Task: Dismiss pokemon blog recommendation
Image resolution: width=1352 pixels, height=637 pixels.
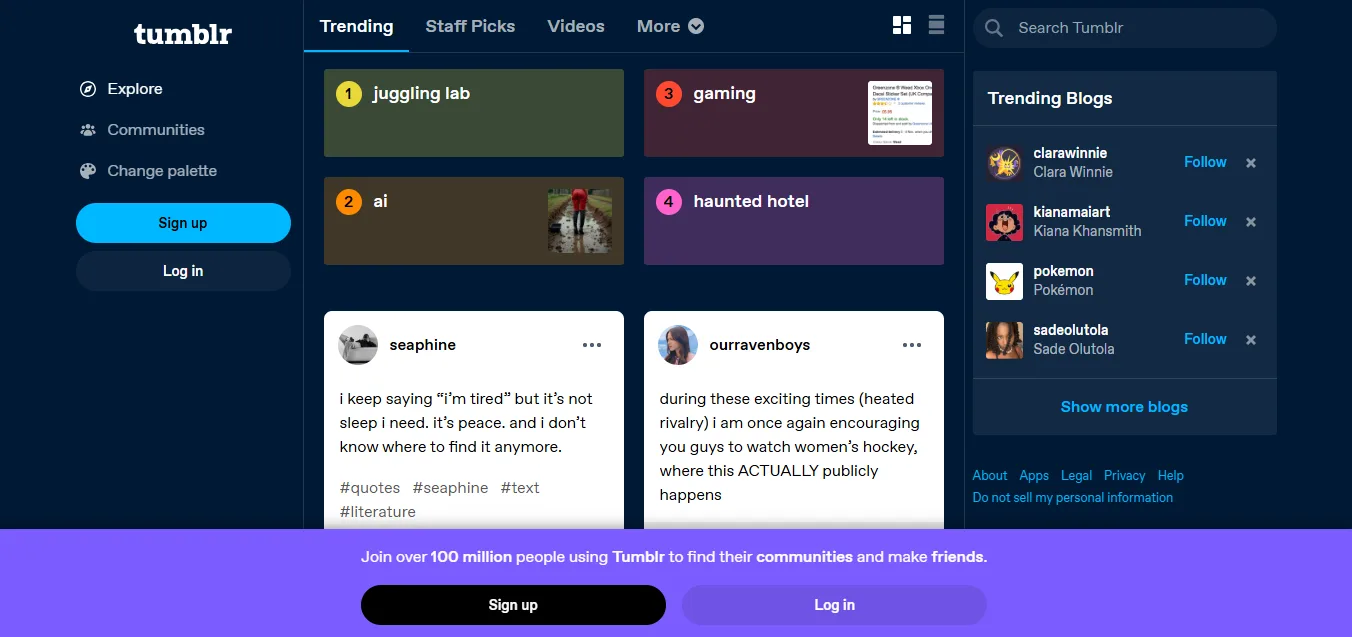Action: (1250, 281)
